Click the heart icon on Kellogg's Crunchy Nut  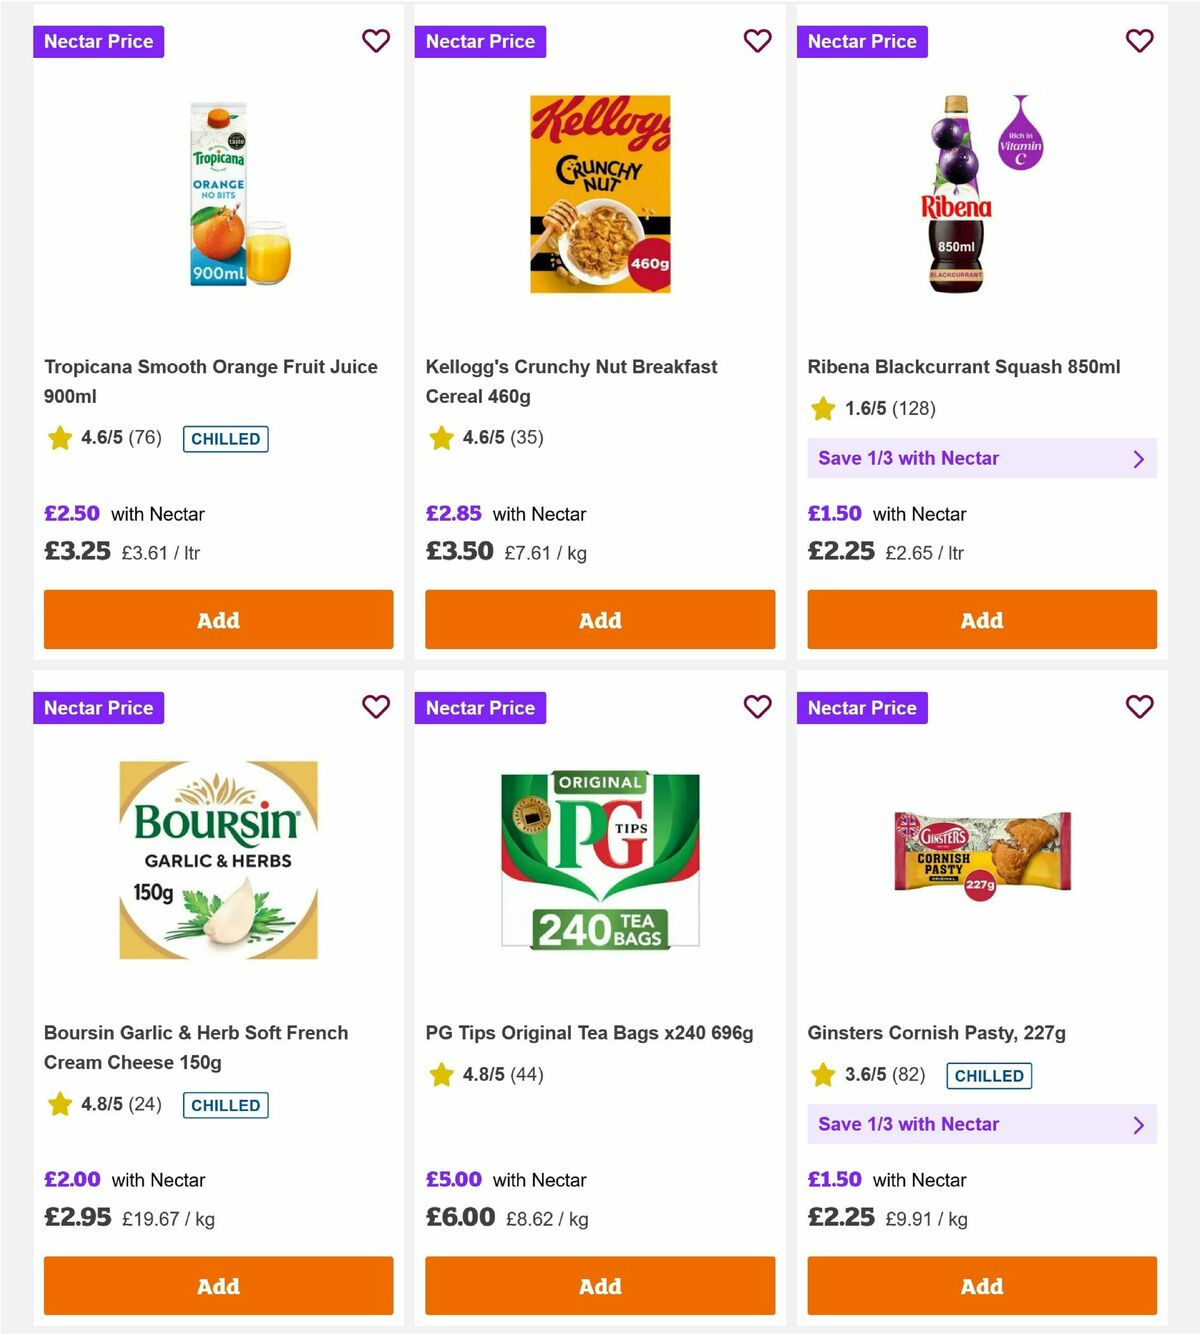tap(758, 41)
